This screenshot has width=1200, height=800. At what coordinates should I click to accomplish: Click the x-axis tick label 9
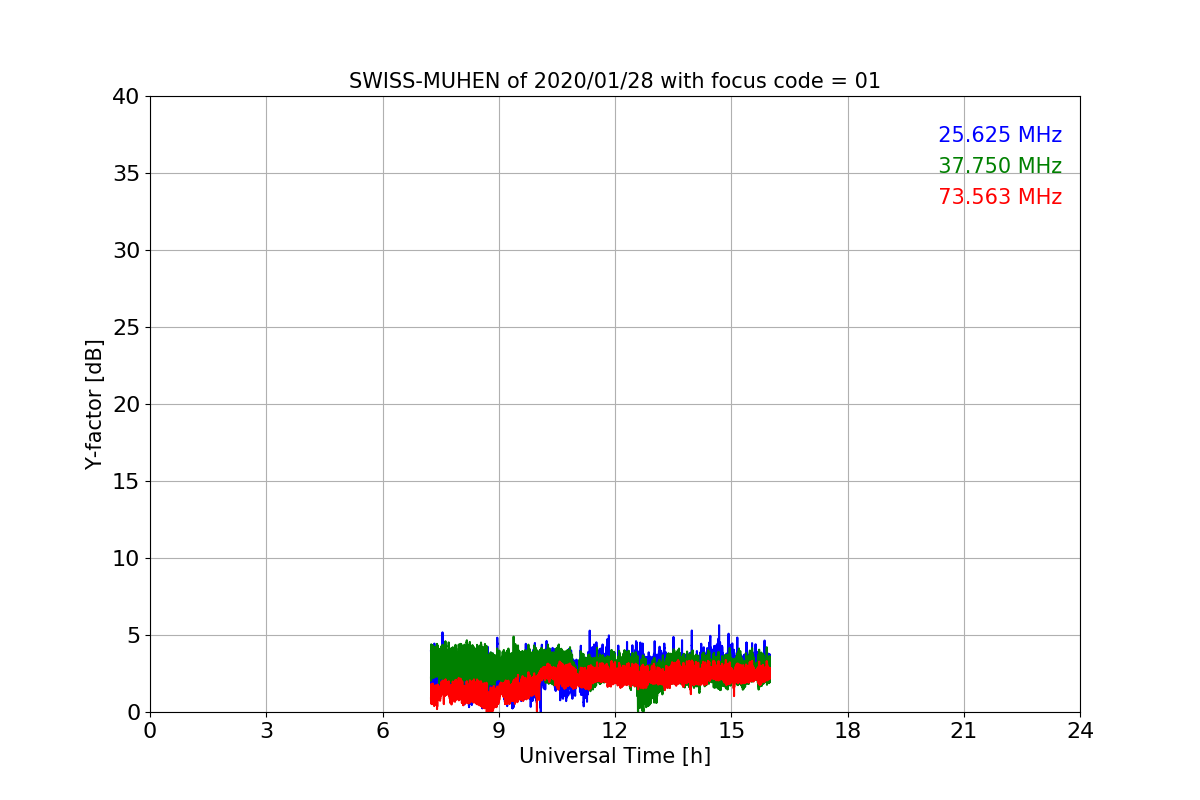(x=499, y=731)
